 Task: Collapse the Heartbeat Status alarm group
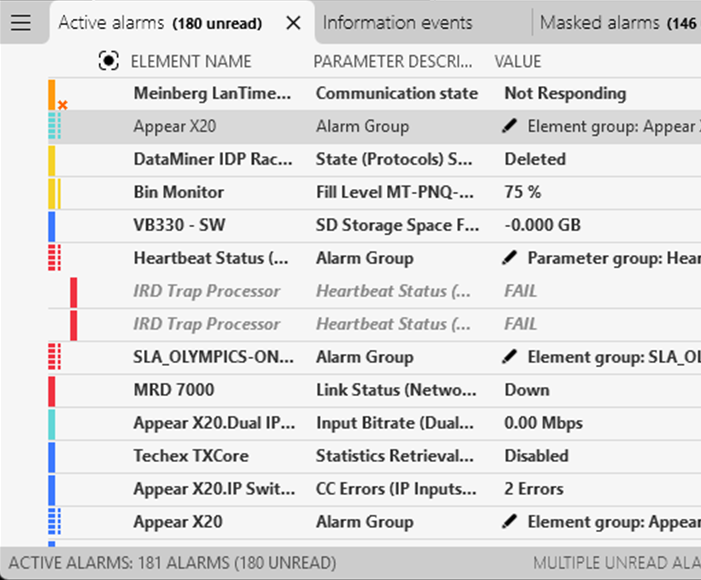(x=55, y=258)
